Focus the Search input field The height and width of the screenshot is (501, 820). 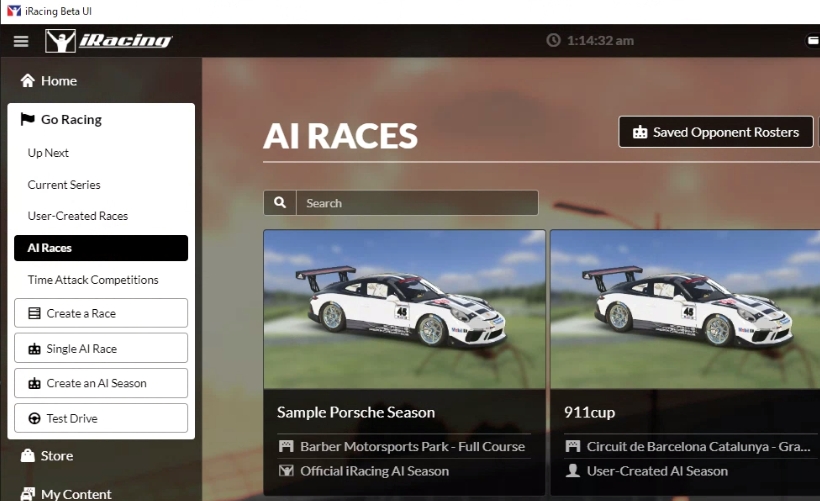[x=417, y=203]
